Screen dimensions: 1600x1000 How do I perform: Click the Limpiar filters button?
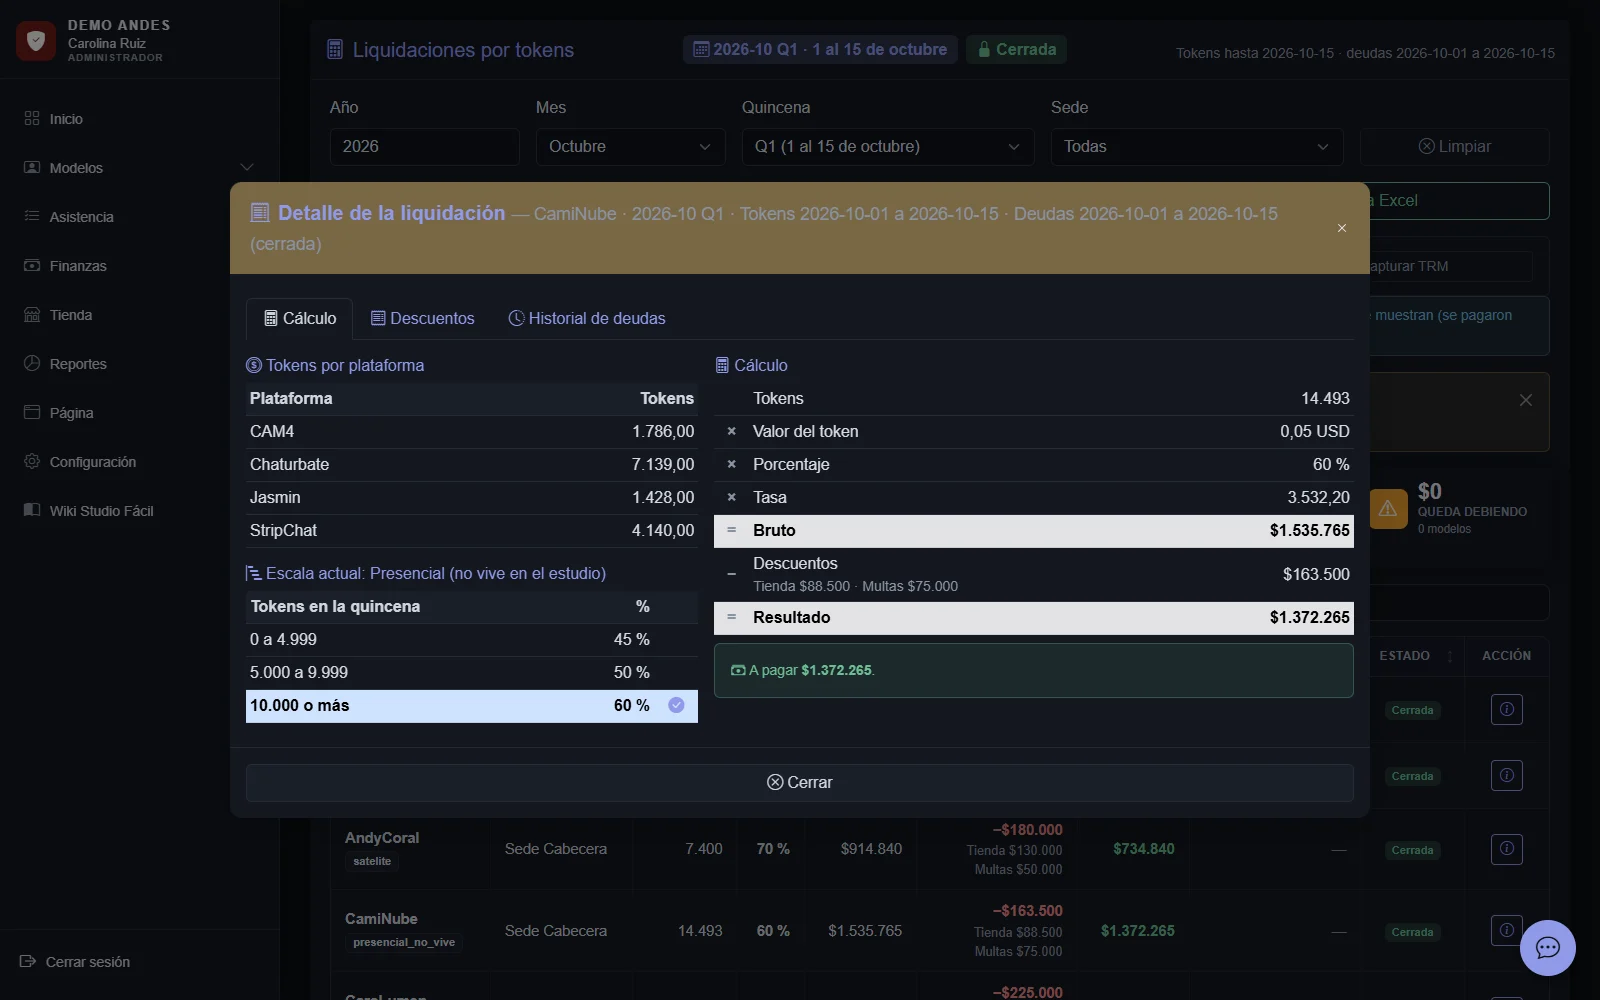coord(1455,146)
